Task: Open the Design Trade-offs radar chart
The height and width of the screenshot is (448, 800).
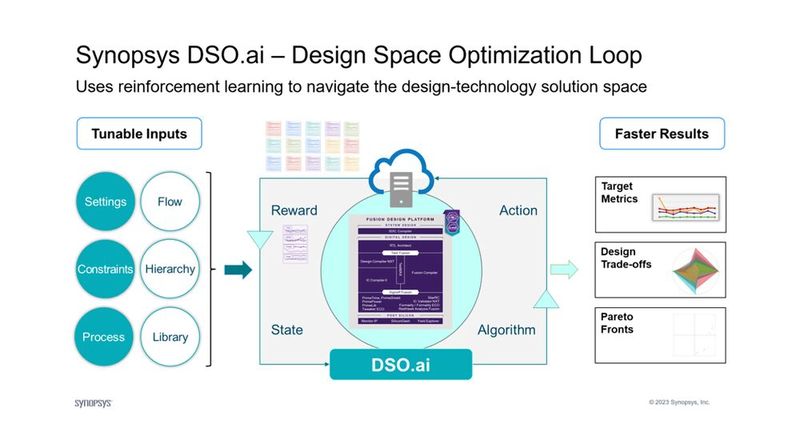Action: point(695,271)
